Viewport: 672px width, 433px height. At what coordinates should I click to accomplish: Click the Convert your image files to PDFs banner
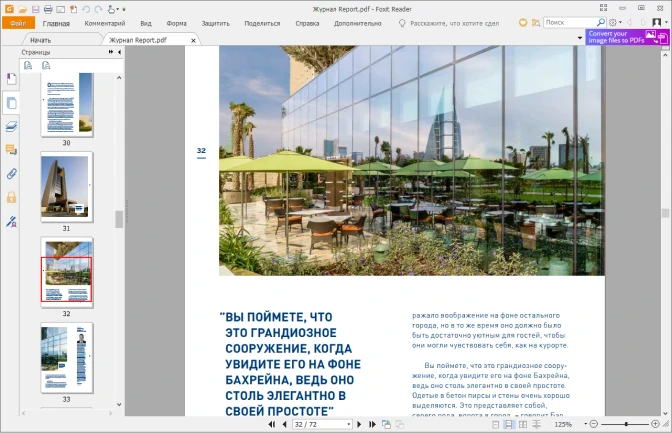point(627,37)
